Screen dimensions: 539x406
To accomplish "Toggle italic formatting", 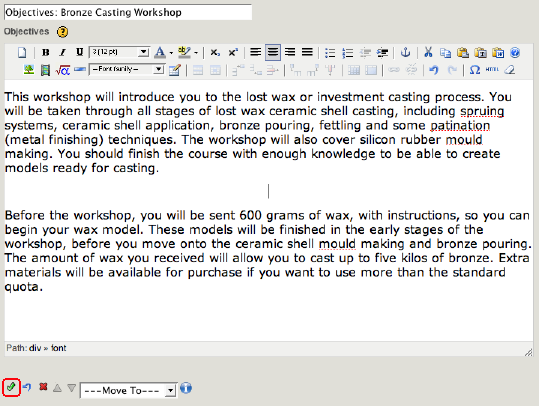I will [x=62, y=53].
